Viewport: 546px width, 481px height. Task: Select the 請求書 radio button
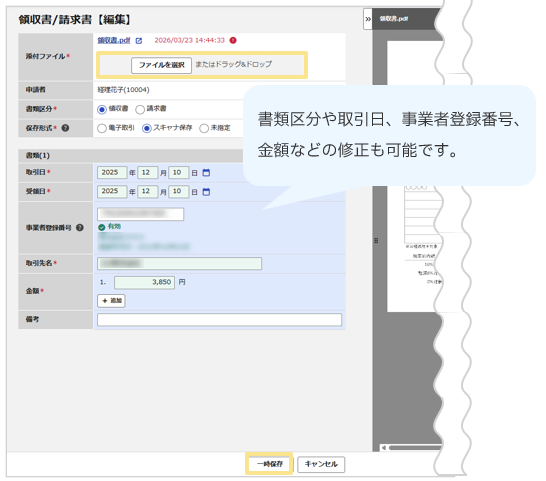[x=140, y=109]
